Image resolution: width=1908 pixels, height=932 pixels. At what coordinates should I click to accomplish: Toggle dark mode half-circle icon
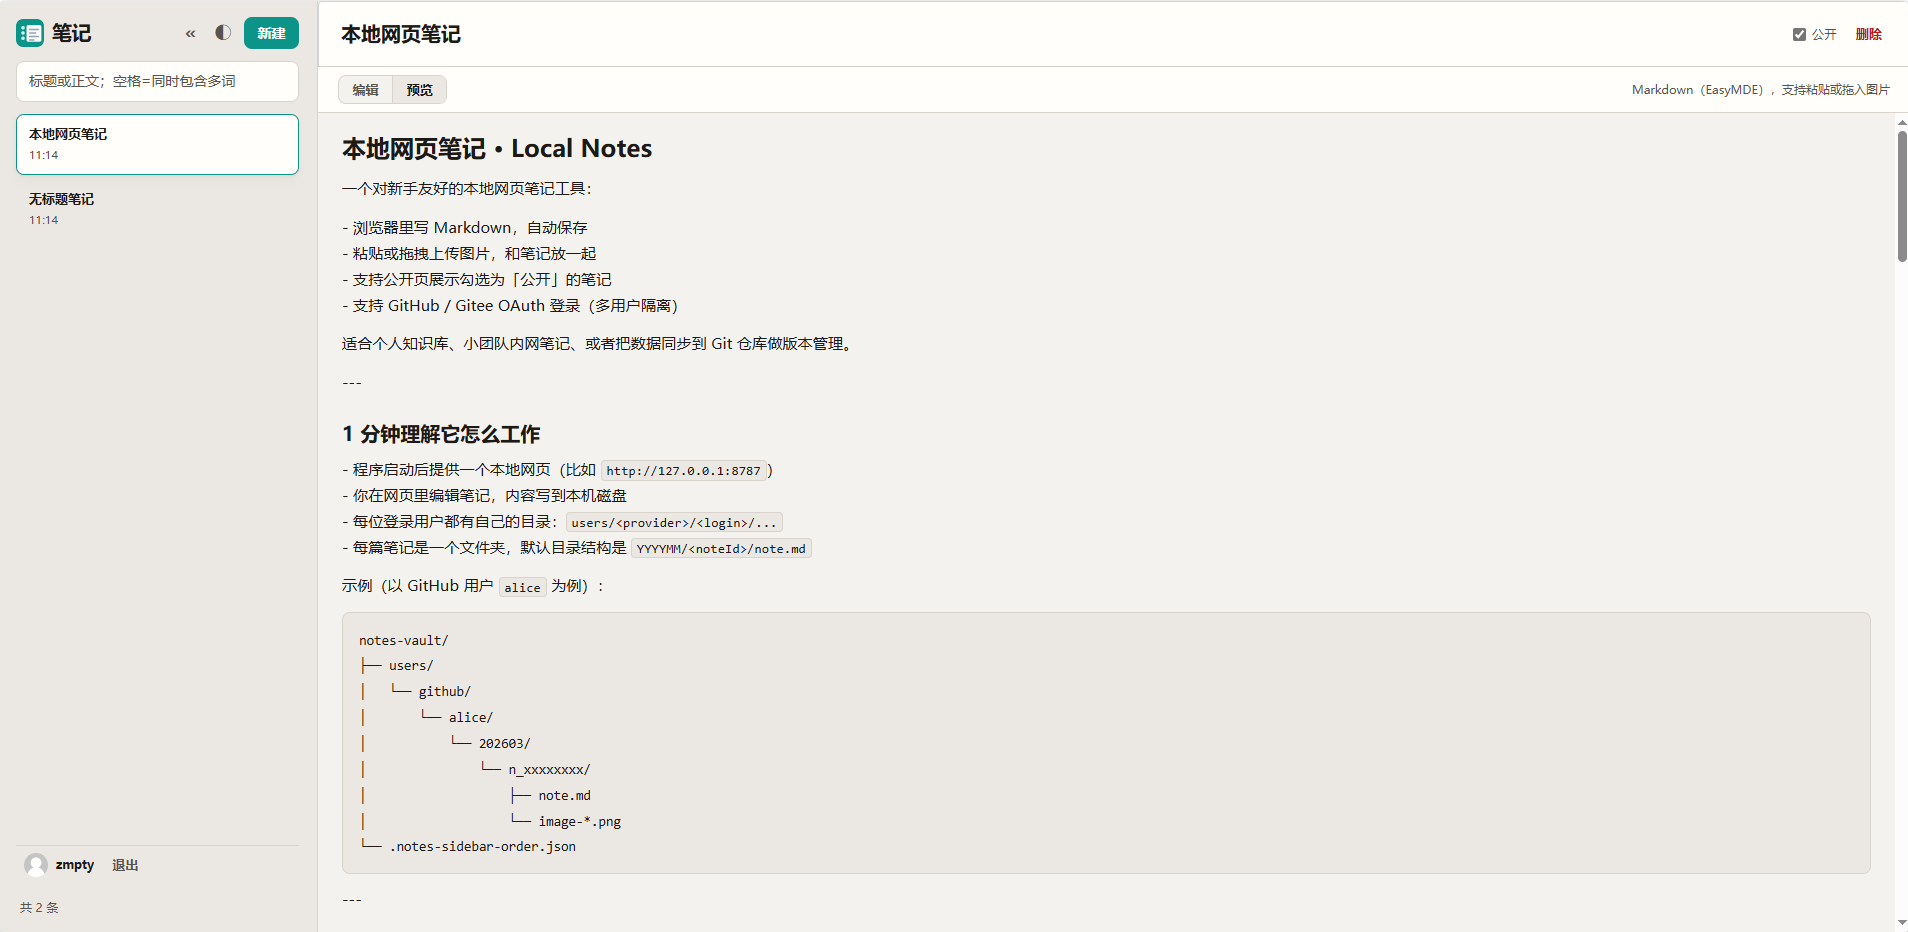223,33
